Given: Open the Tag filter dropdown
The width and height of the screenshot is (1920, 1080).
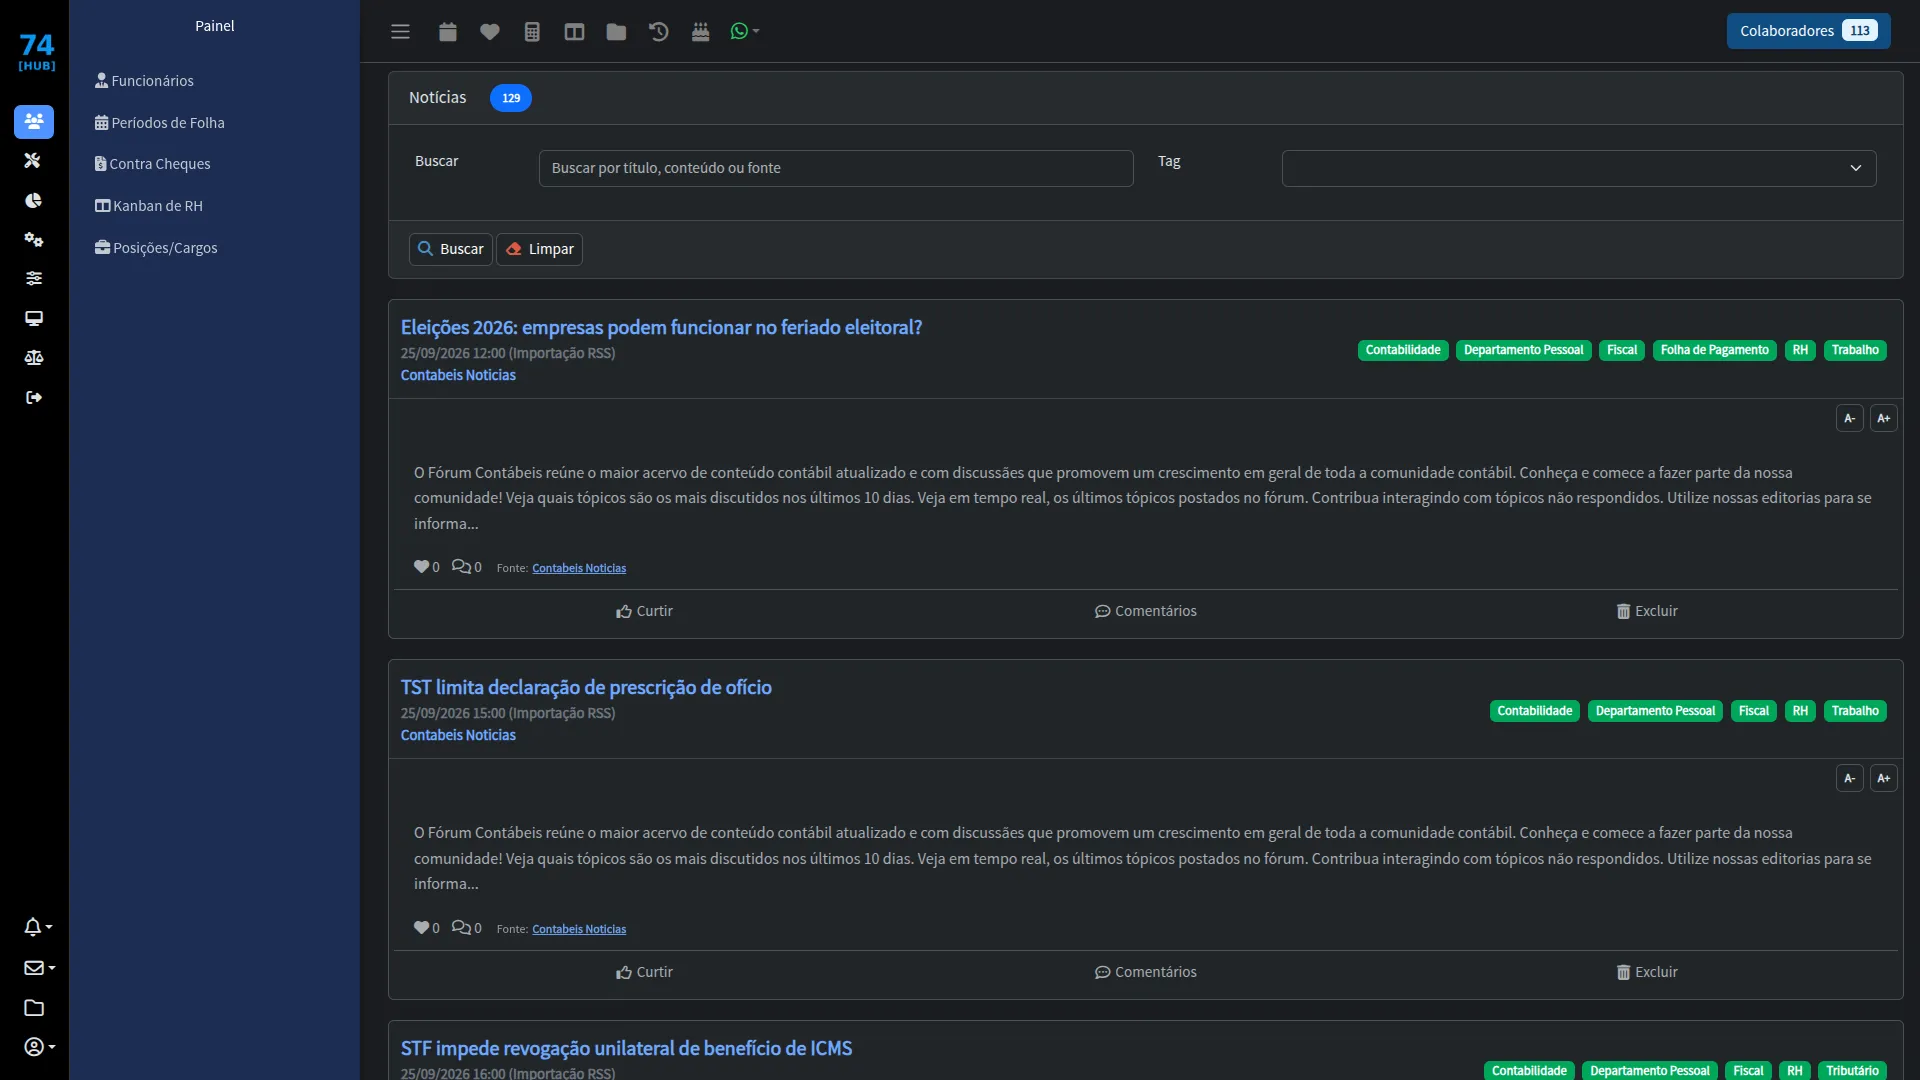Looking at the screenshot, I should coord(1579,168).
